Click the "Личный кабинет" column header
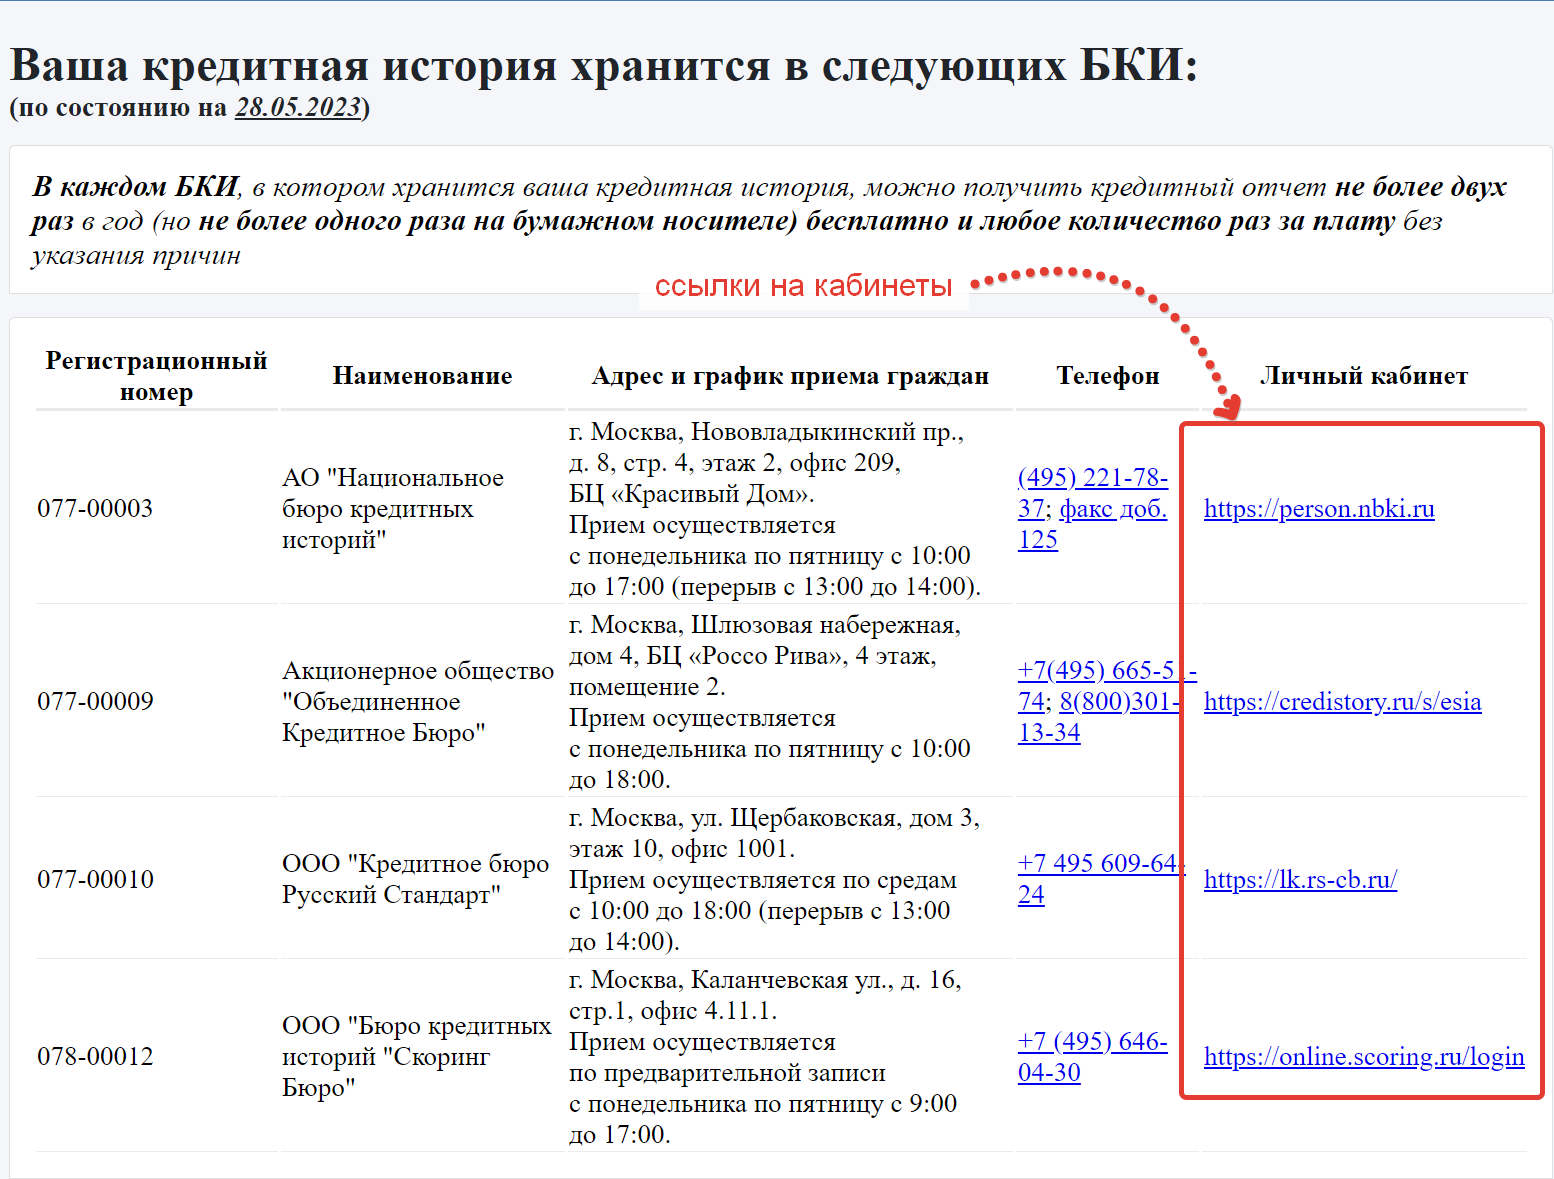Image resolution: width=1554 pixels, height=1179 pixels. (x=1364, y=376)
